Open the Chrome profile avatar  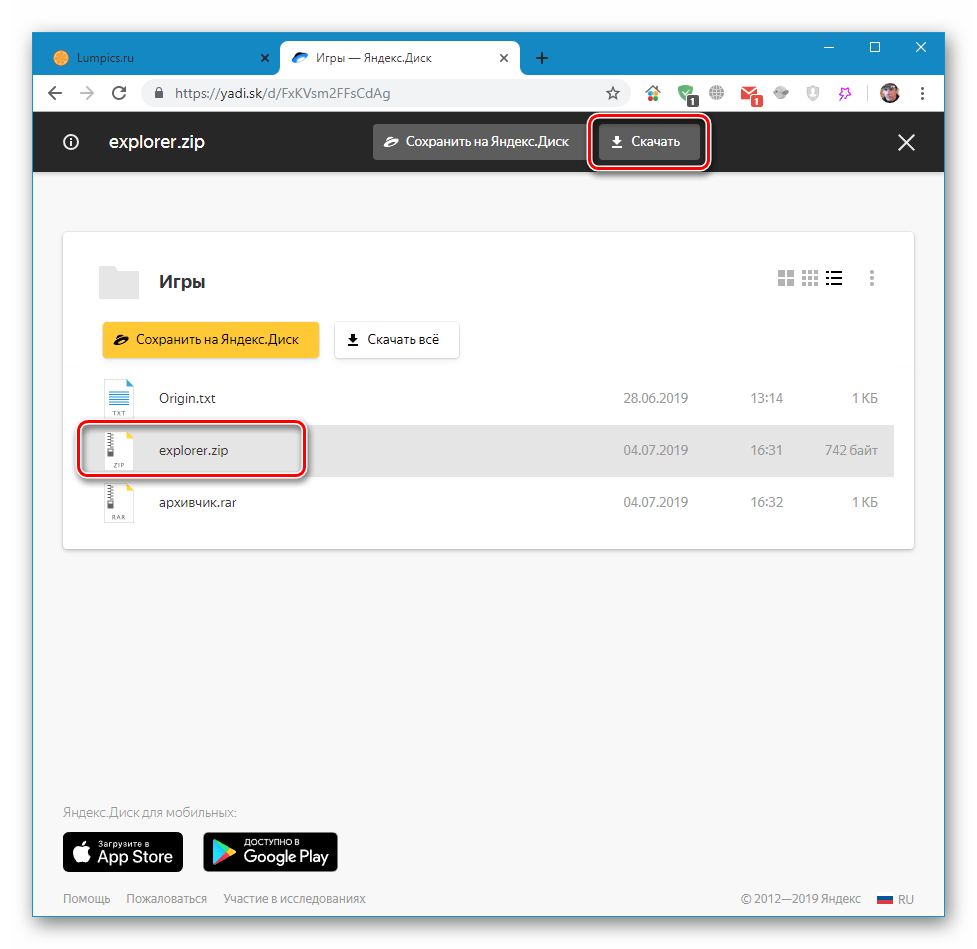point(889,93)
